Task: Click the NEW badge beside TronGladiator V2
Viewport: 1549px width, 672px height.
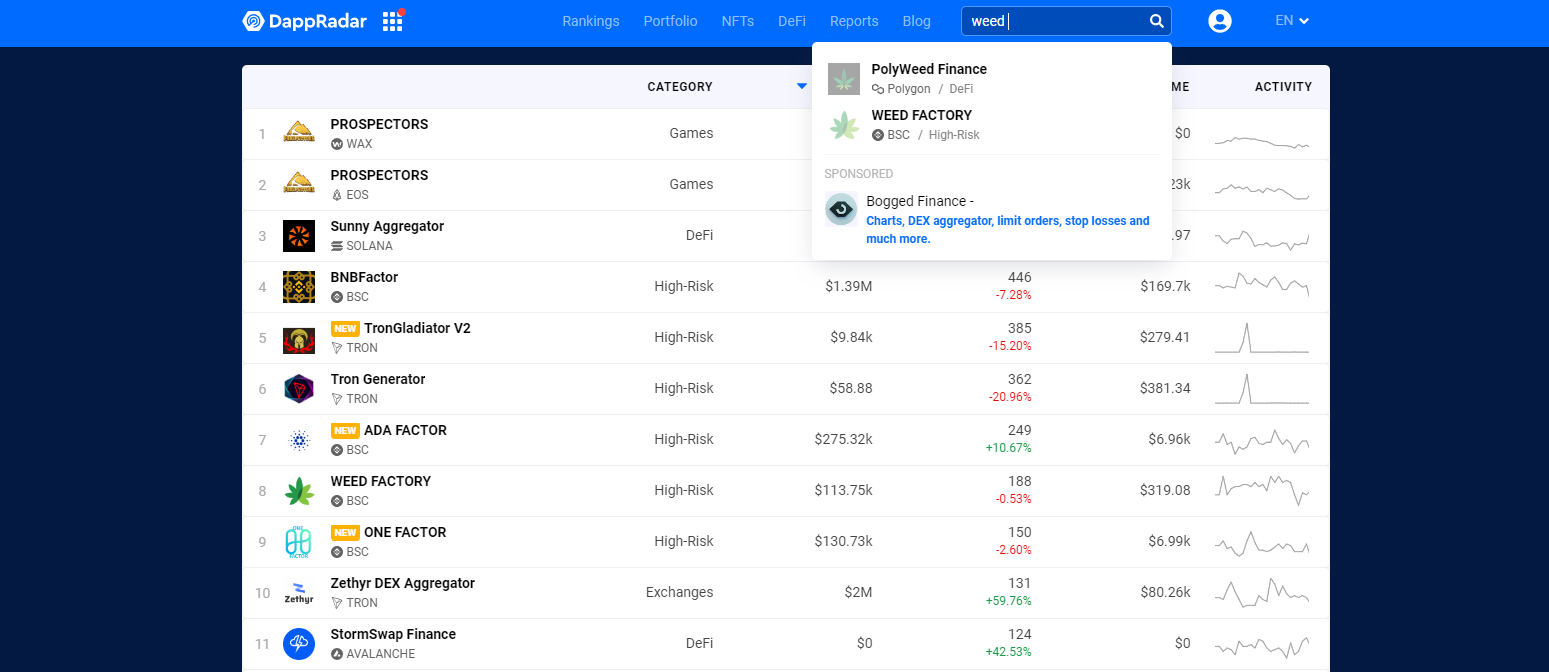Action: coord(345,329)
